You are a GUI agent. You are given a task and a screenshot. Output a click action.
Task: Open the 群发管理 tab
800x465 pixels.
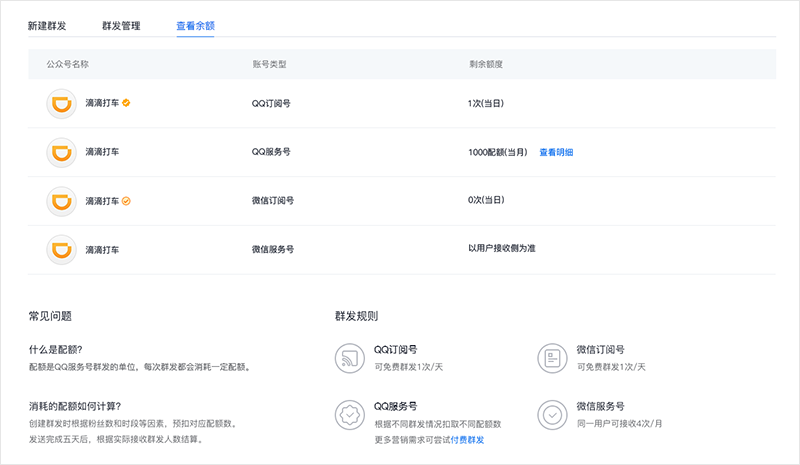[121, 26]
